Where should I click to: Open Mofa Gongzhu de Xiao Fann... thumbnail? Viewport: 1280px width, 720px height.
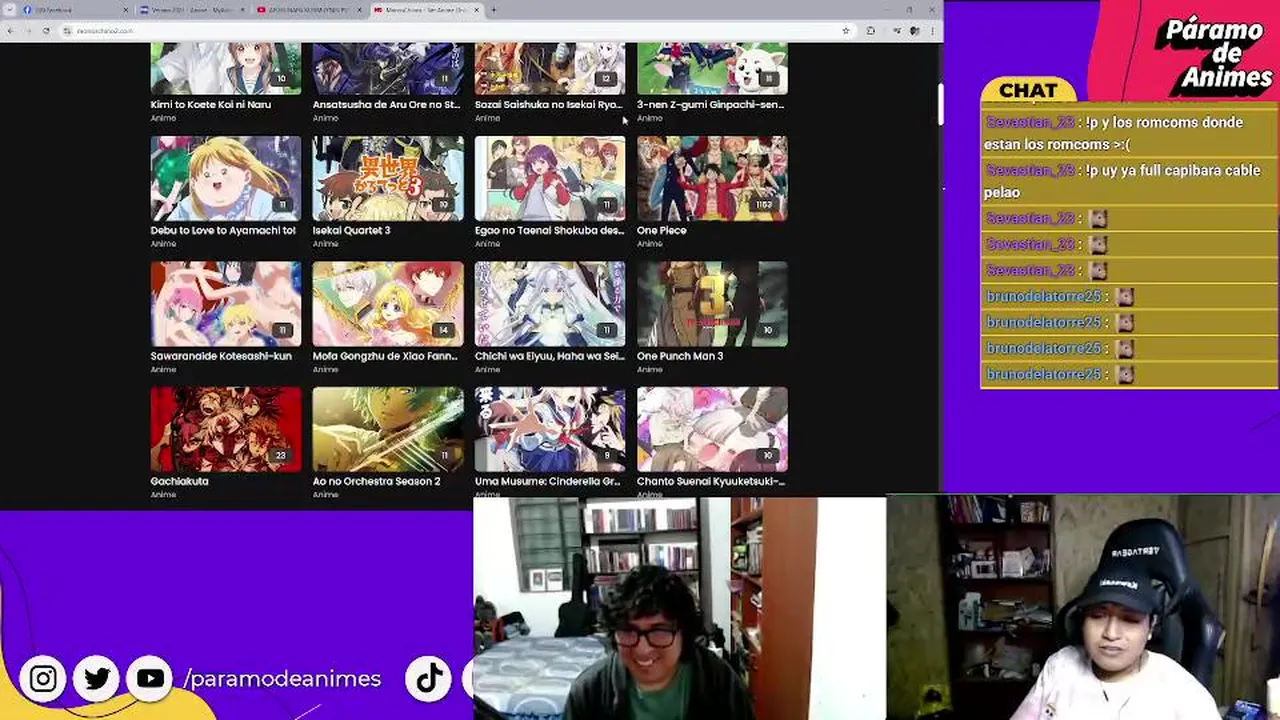pos(388,304)
